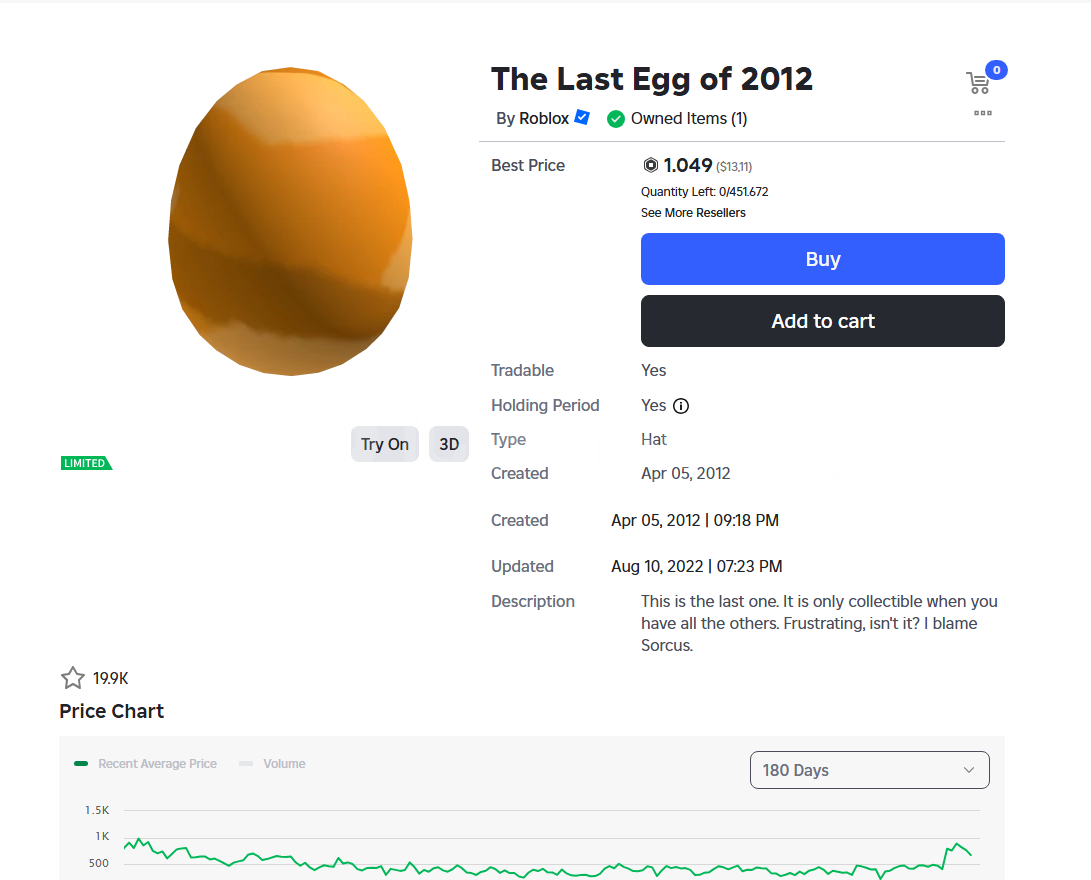This screenshot has width=1091, height=880.
Task: Open the shopping cart icon
Action: (x=978, y=83)
